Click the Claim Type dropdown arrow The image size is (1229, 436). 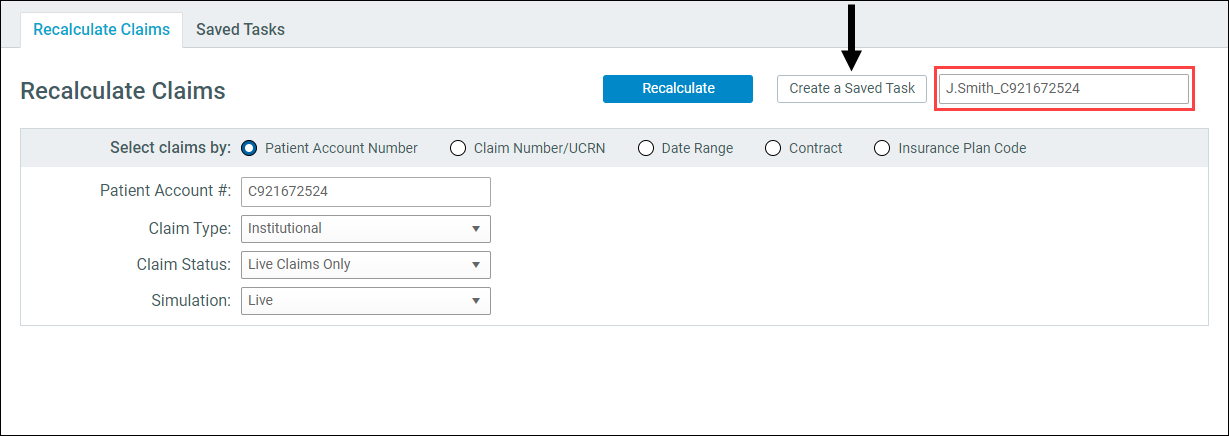476,229
